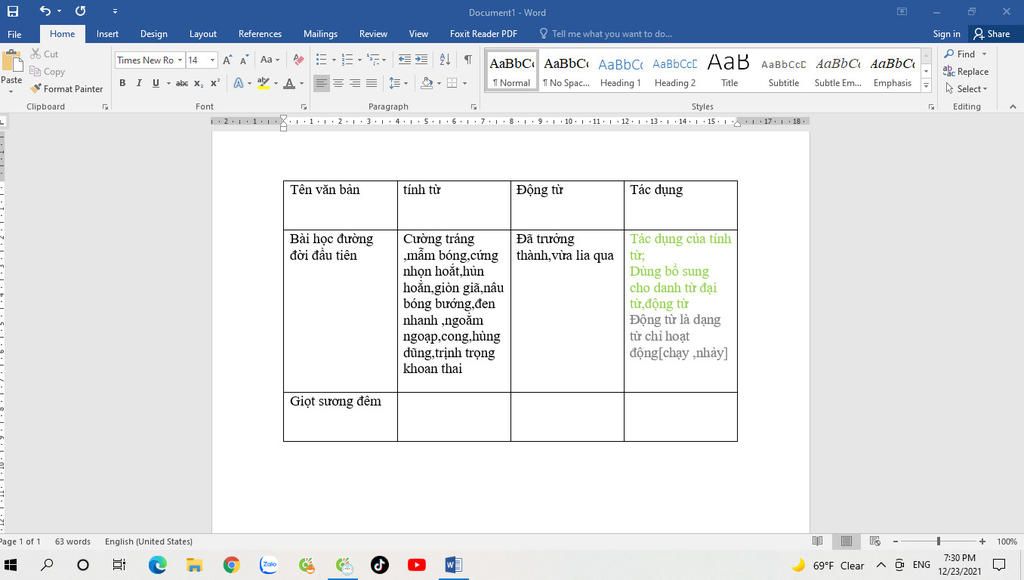Open the Text Effects icon
Viewport: 1024px width, 580px height.
click(x=238, y=83)
